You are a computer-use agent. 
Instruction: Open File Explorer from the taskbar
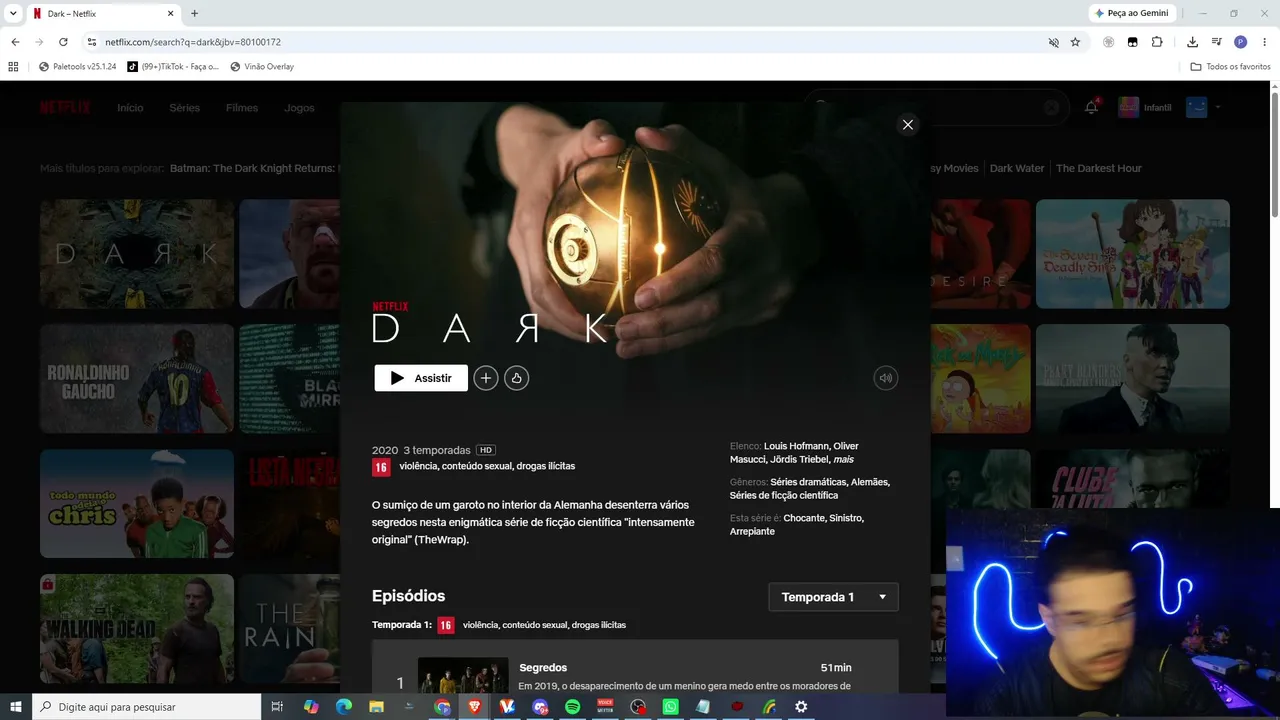point(377,707)
